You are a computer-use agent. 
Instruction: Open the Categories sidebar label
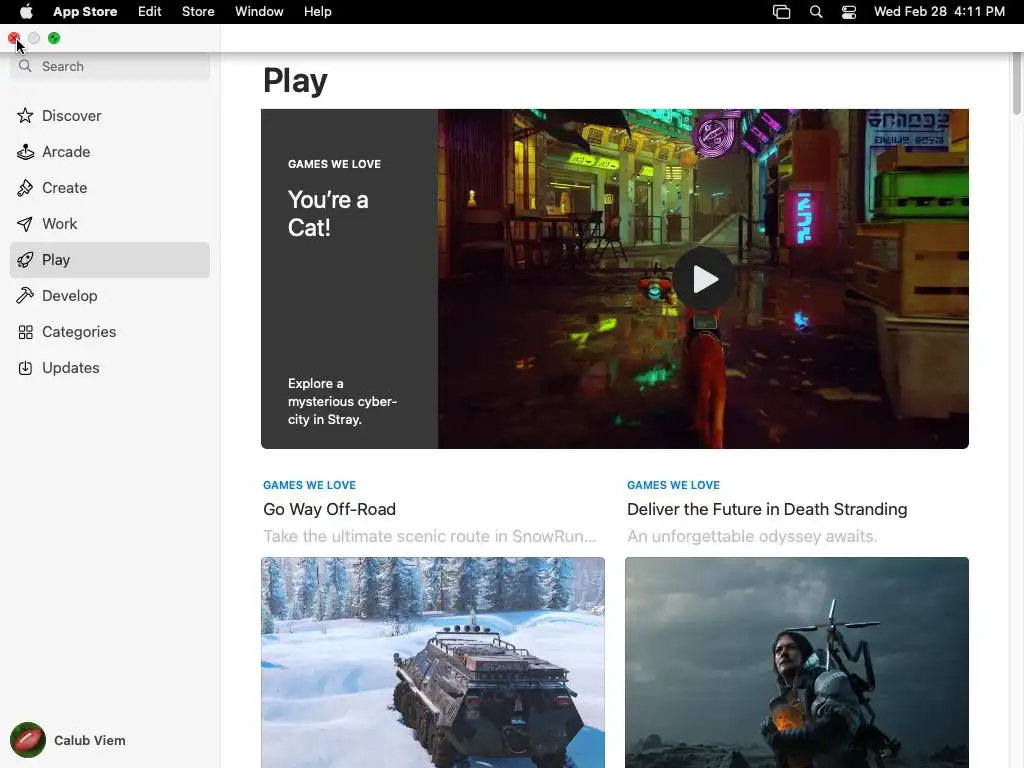coord(79,332)
